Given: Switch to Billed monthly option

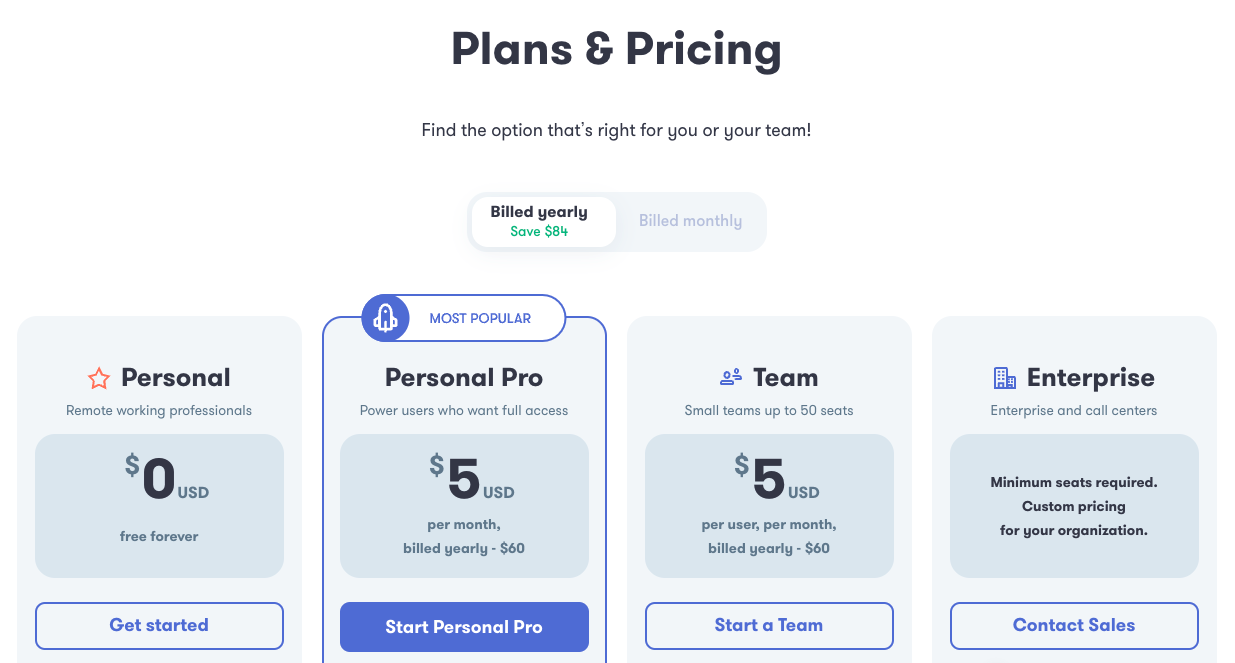Looking at the screenshot, I should click(691, 221).
